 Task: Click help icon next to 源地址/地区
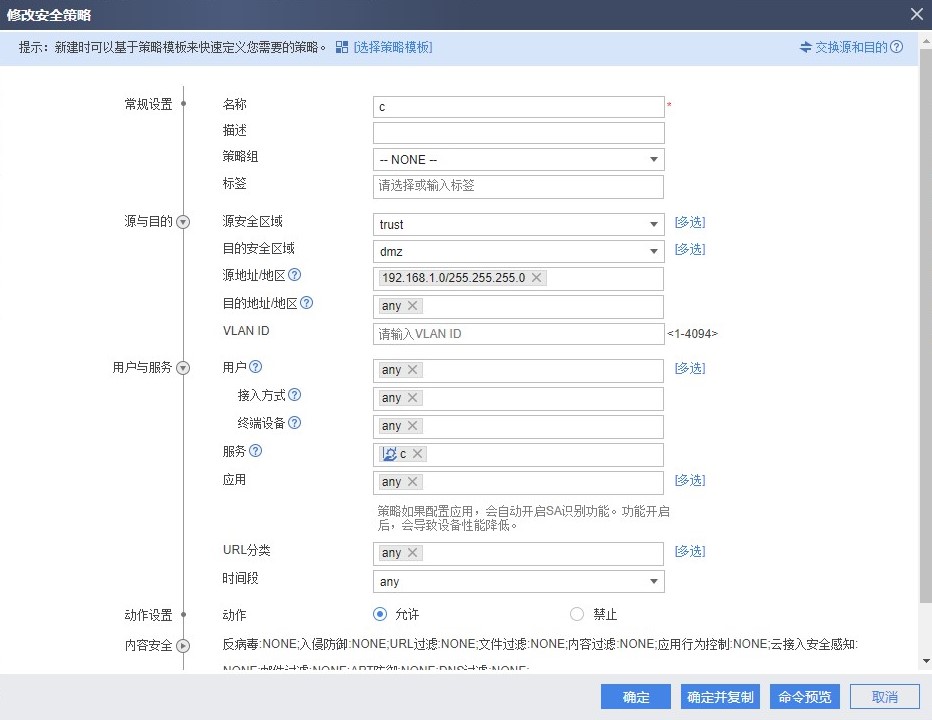coord(295,275)
